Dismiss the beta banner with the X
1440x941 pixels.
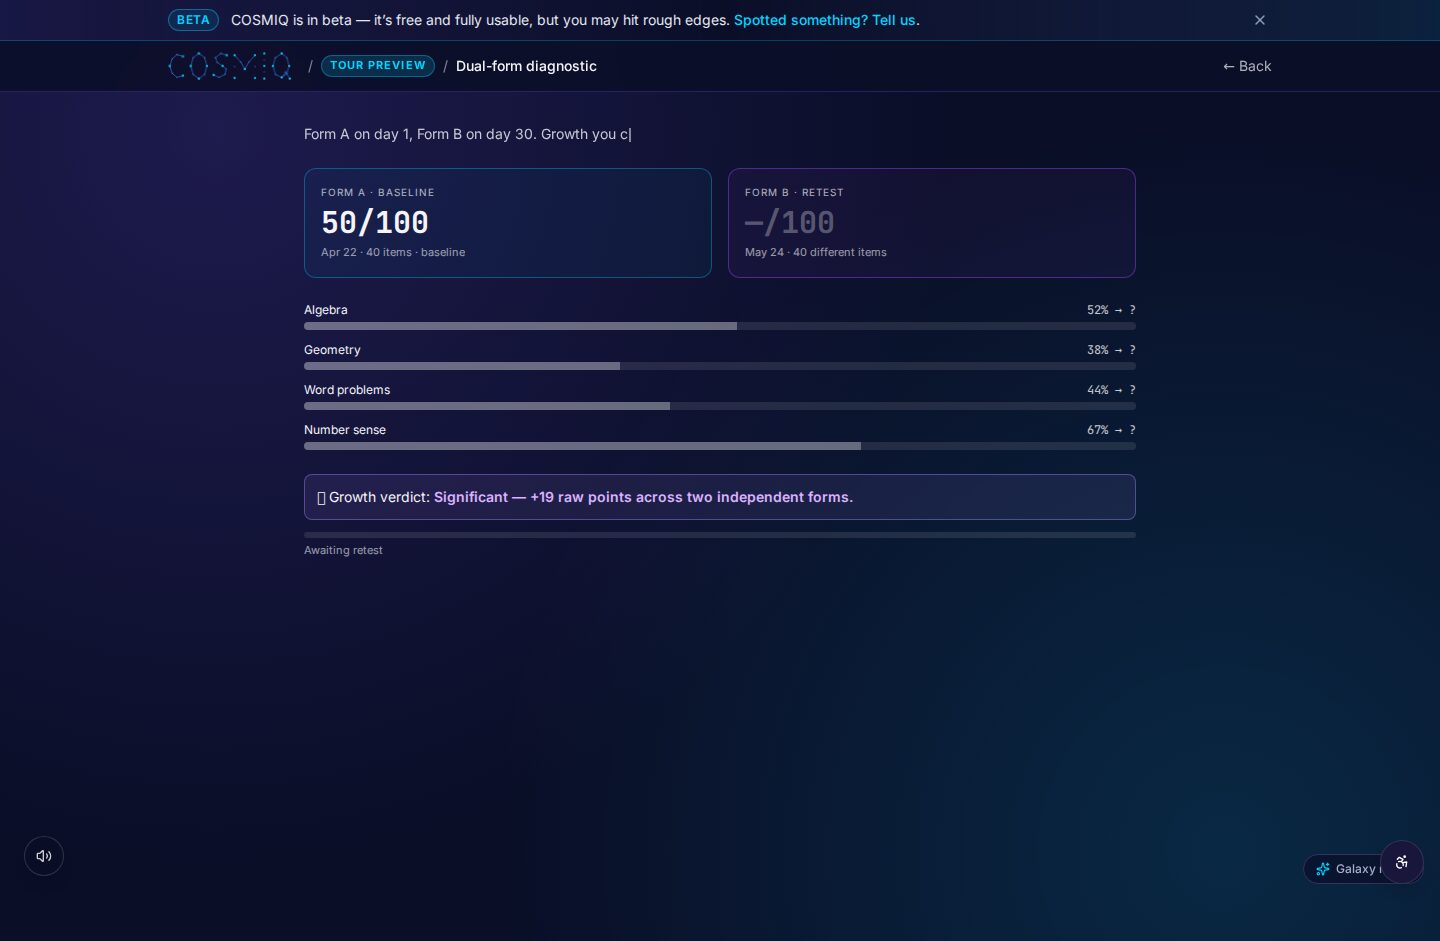tap(1260, 20)
